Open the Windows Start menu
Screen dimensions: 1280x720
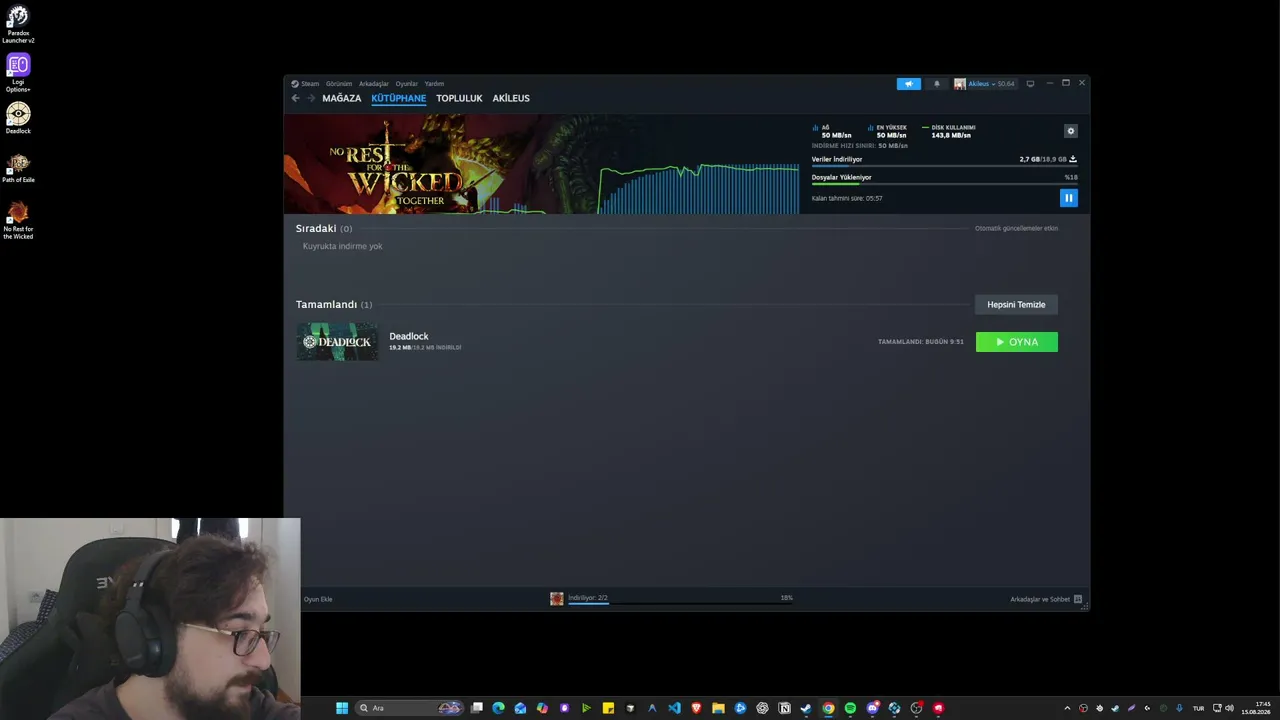point(342,708)
